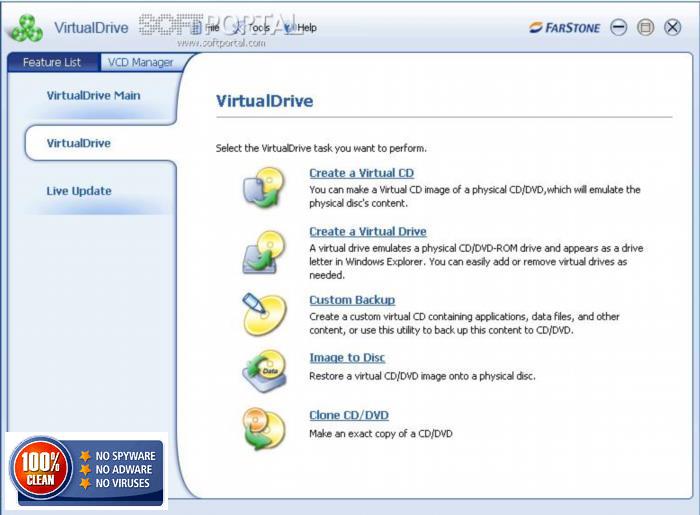The width and height of the screenshot is (700, 515).
Task: Open the Create a Virtual CD link
Action: coord(362,173)
